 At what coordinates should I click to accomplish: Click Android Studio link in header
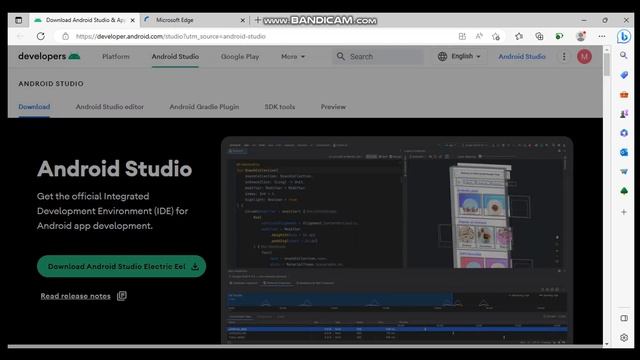click(x=522, y=57)
